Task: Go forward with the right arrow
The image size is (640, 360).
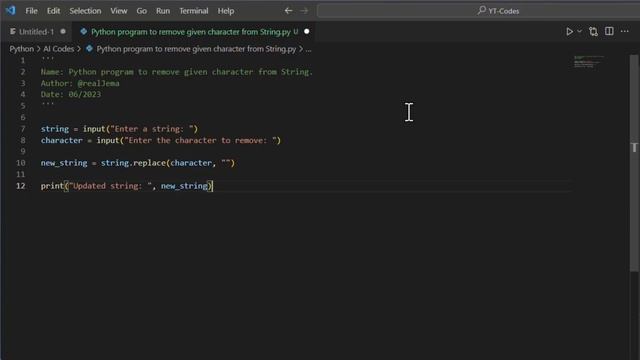Action: pyautogui.click(x=304, y=11)
